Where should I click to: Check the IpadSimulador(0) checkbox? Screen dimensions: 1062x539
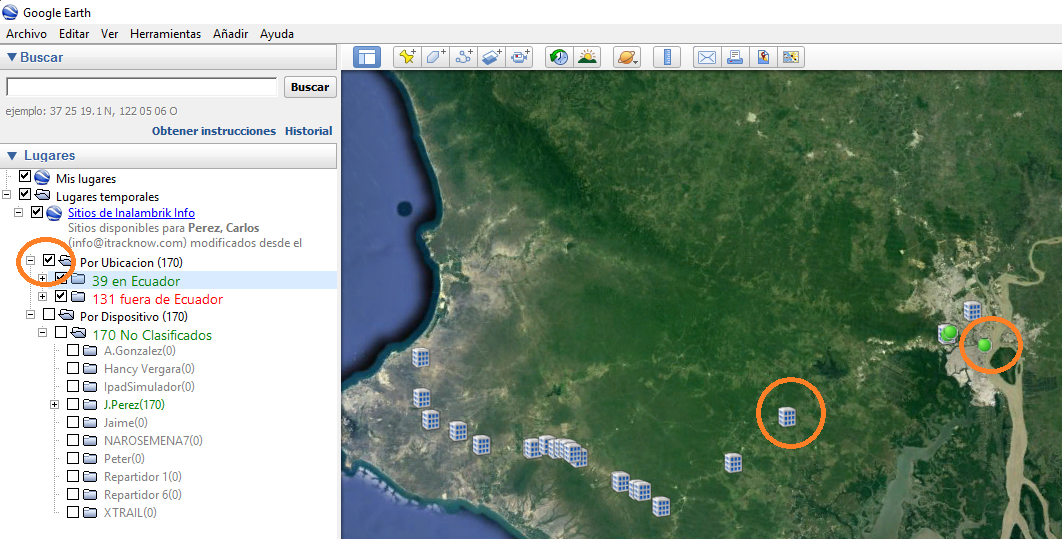point(73,387)
